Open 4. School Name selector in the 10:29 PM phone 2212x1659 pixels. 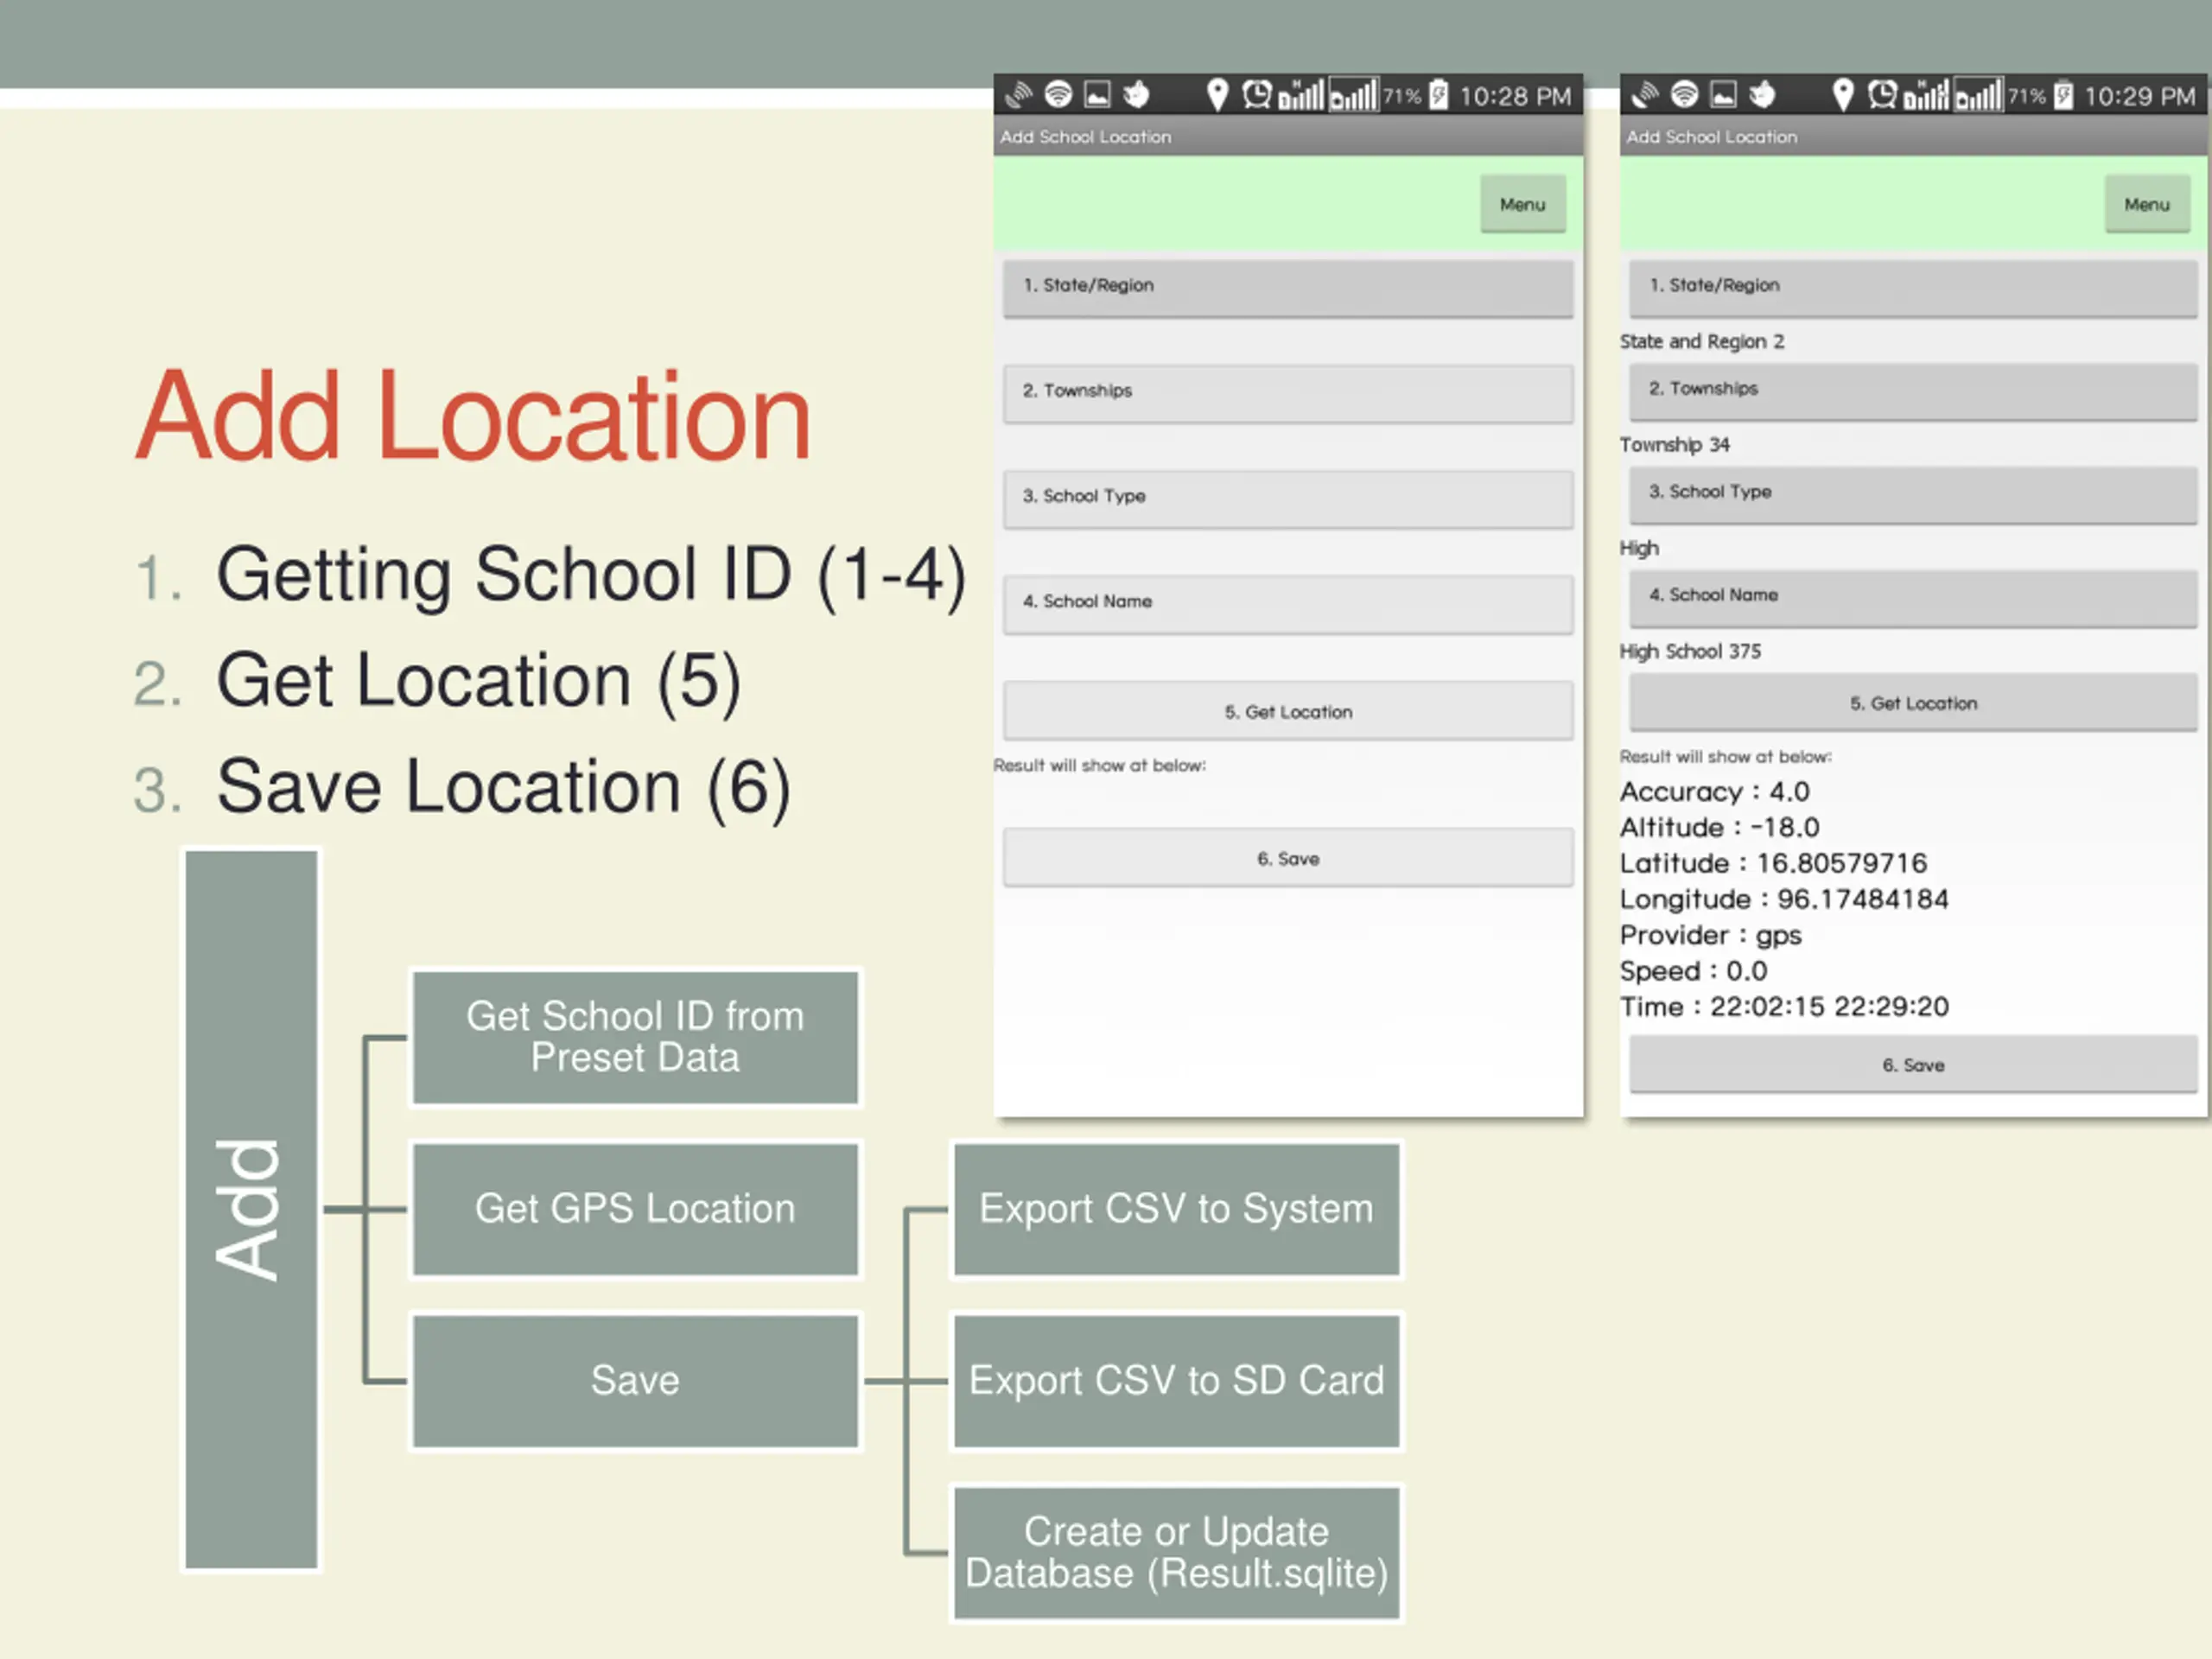1913,598
